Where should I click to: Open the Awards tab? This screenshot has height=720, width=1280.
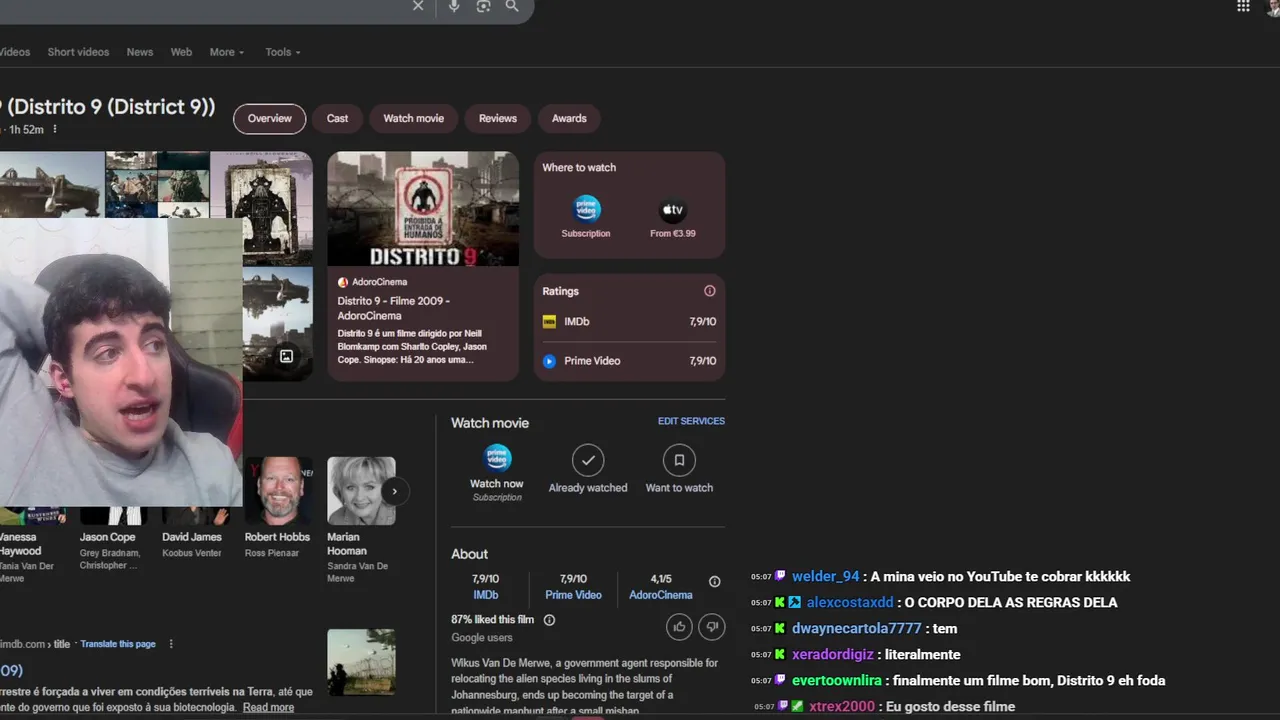point(569,118)
